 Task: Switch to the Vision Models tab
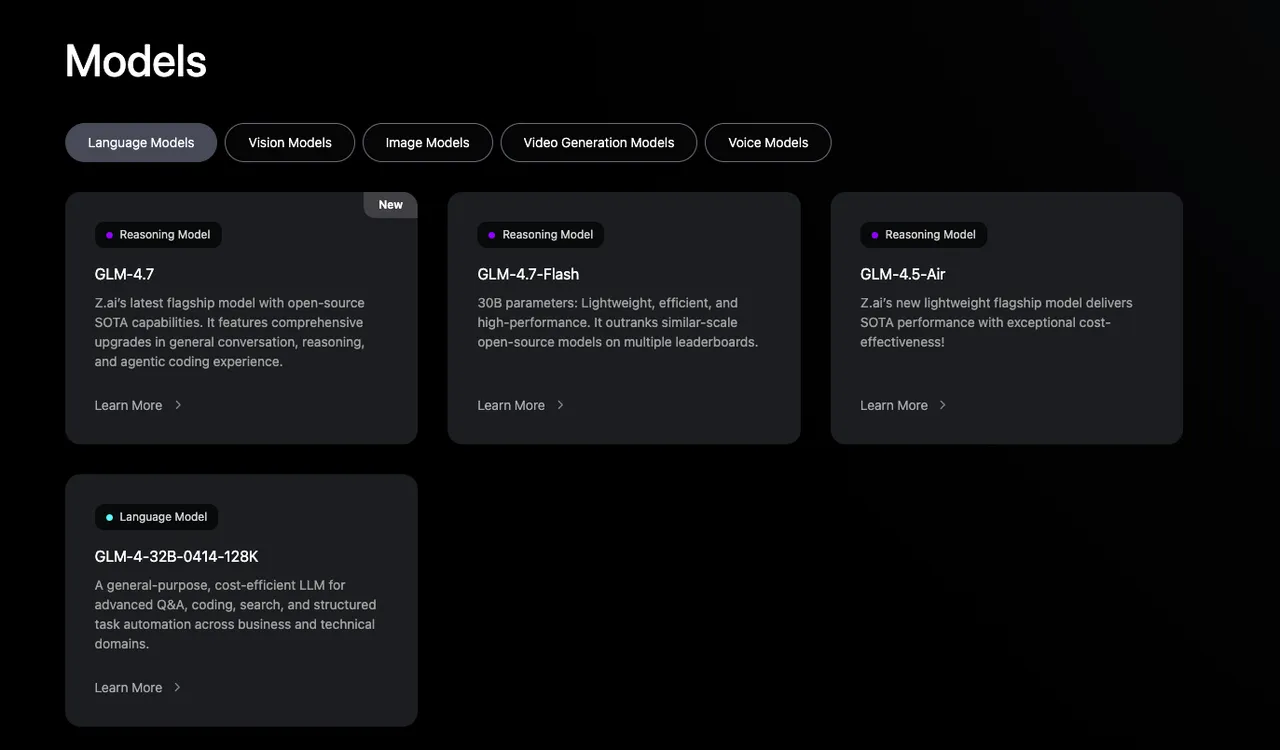click(x=290, y=142)
